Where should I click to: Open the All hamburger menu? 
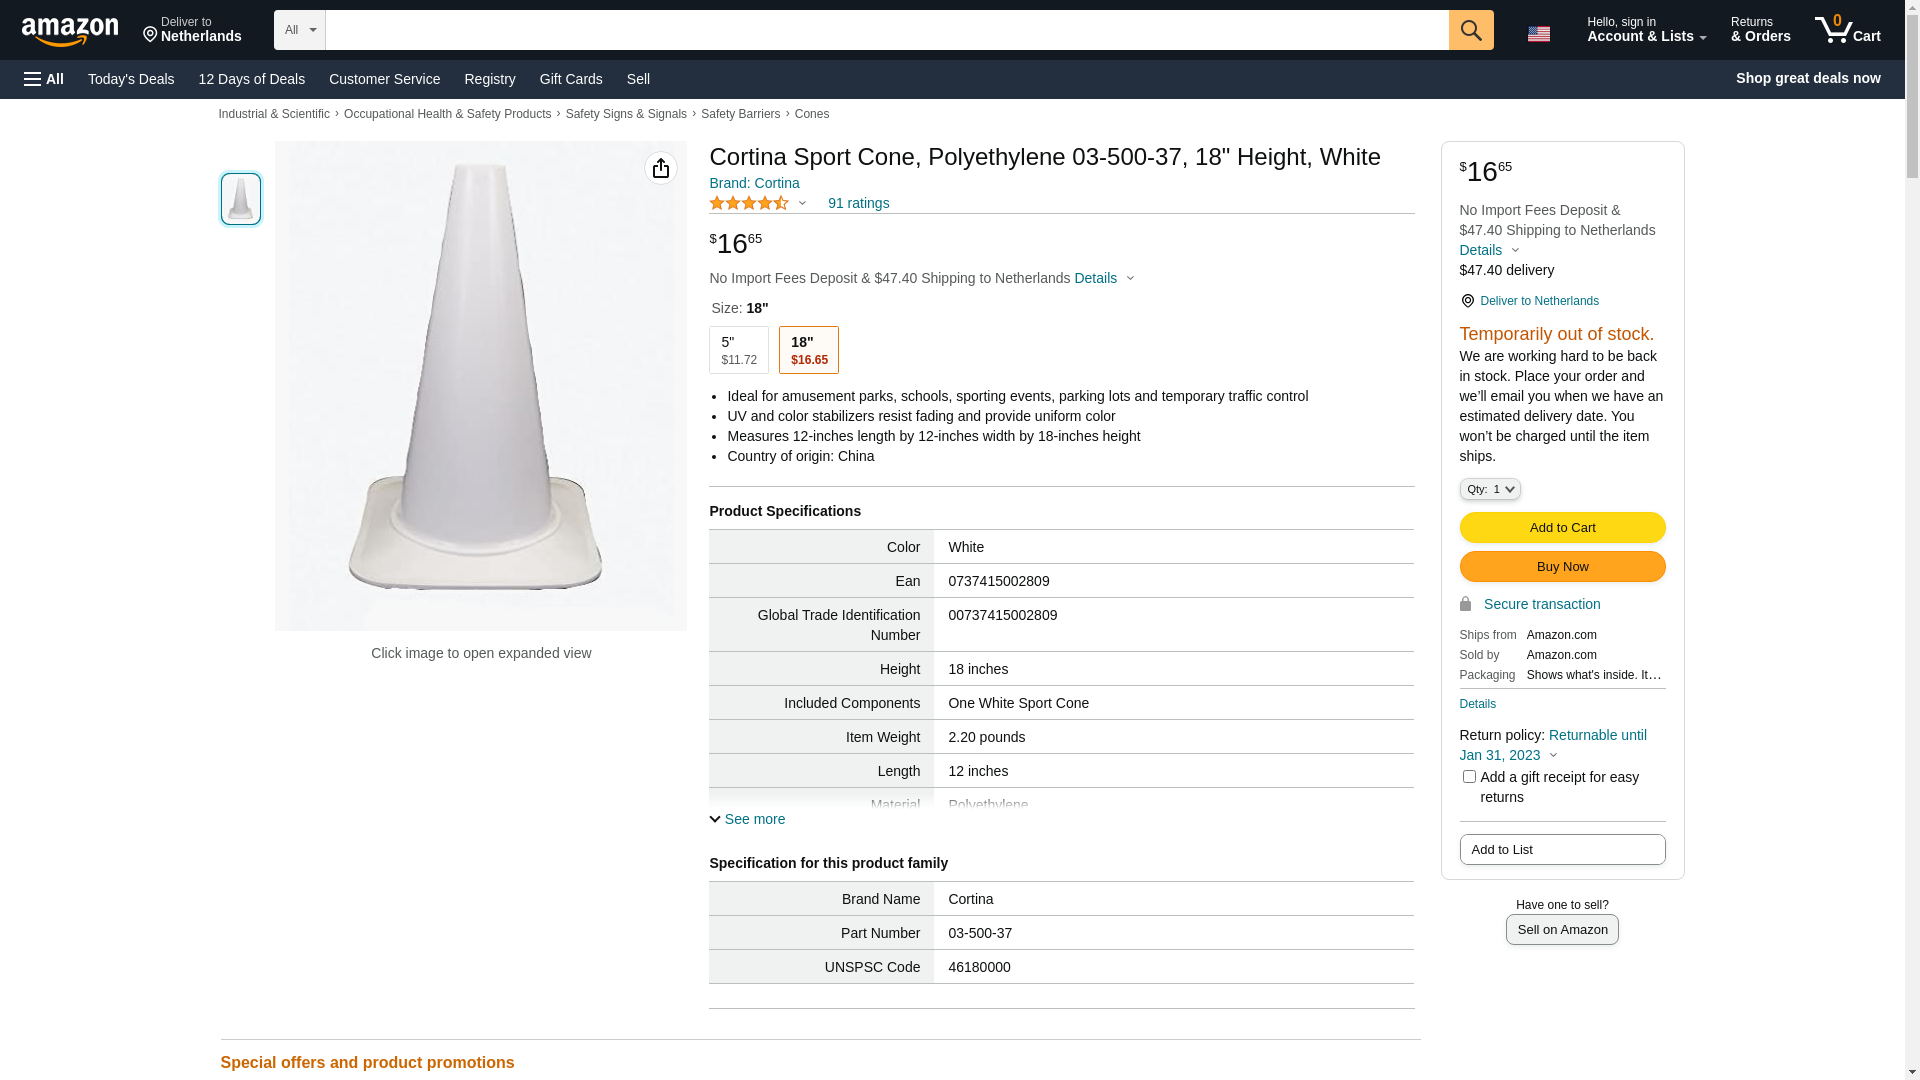tap(44, 79)
